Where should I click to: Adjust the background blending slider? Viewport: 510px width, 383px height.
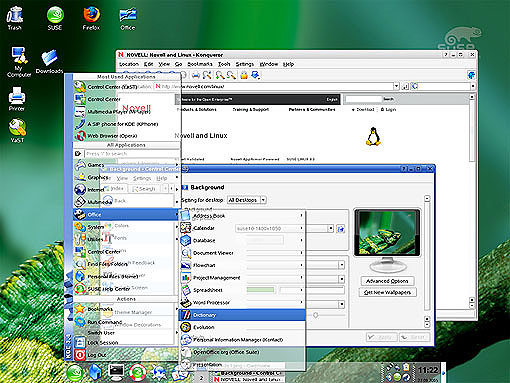coord(315,315)
